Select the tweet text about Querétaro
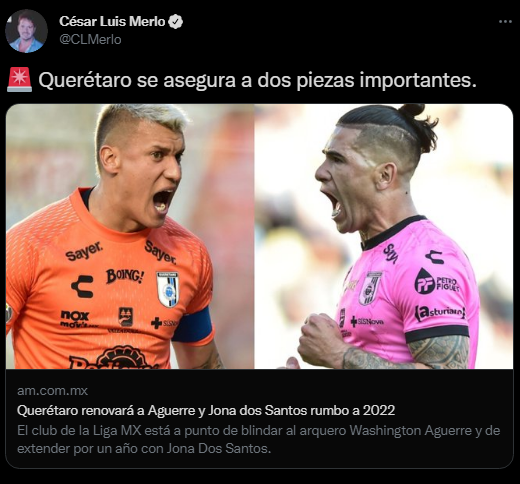The height and width of the screenshot is (484, 520). (257, 80)
